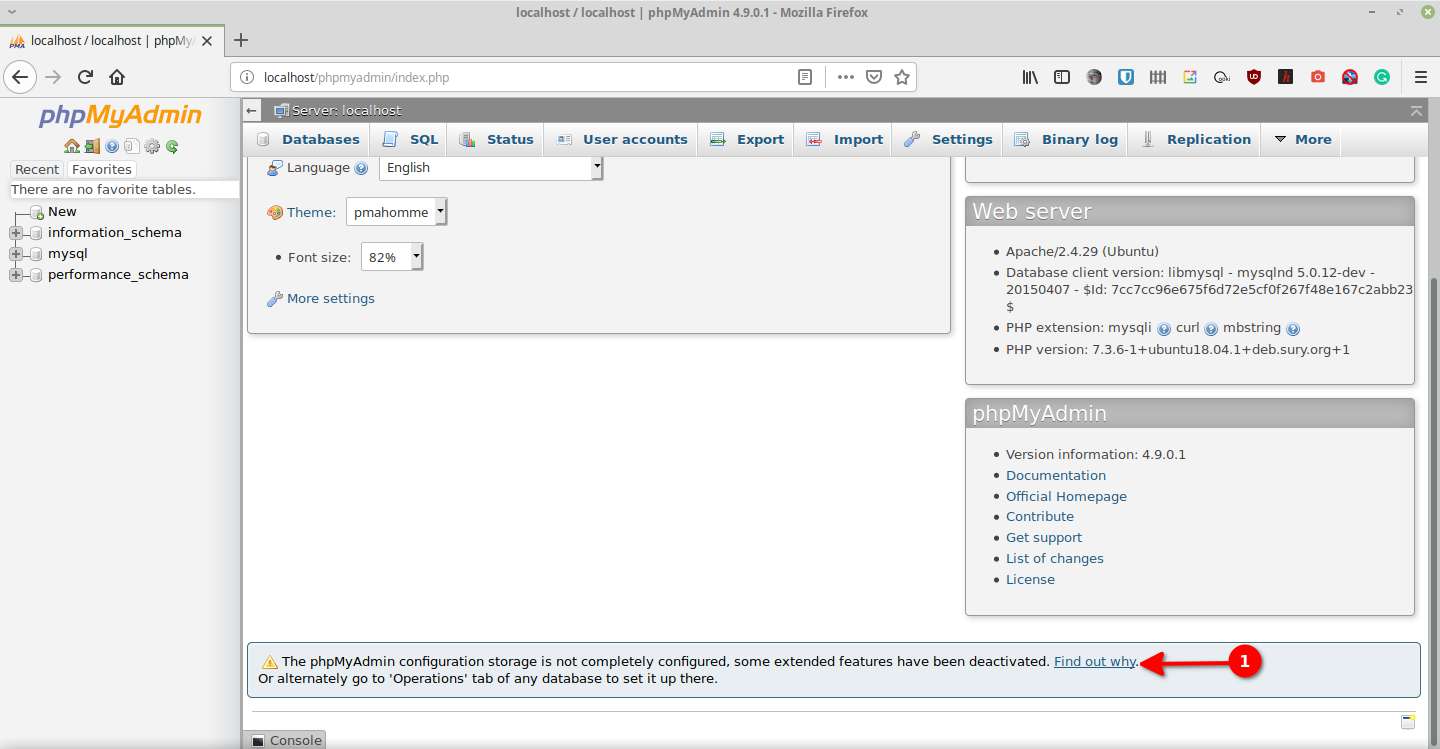1440x749 pixels.
Task: Open the Documentation link
Action: [1056, 476]
